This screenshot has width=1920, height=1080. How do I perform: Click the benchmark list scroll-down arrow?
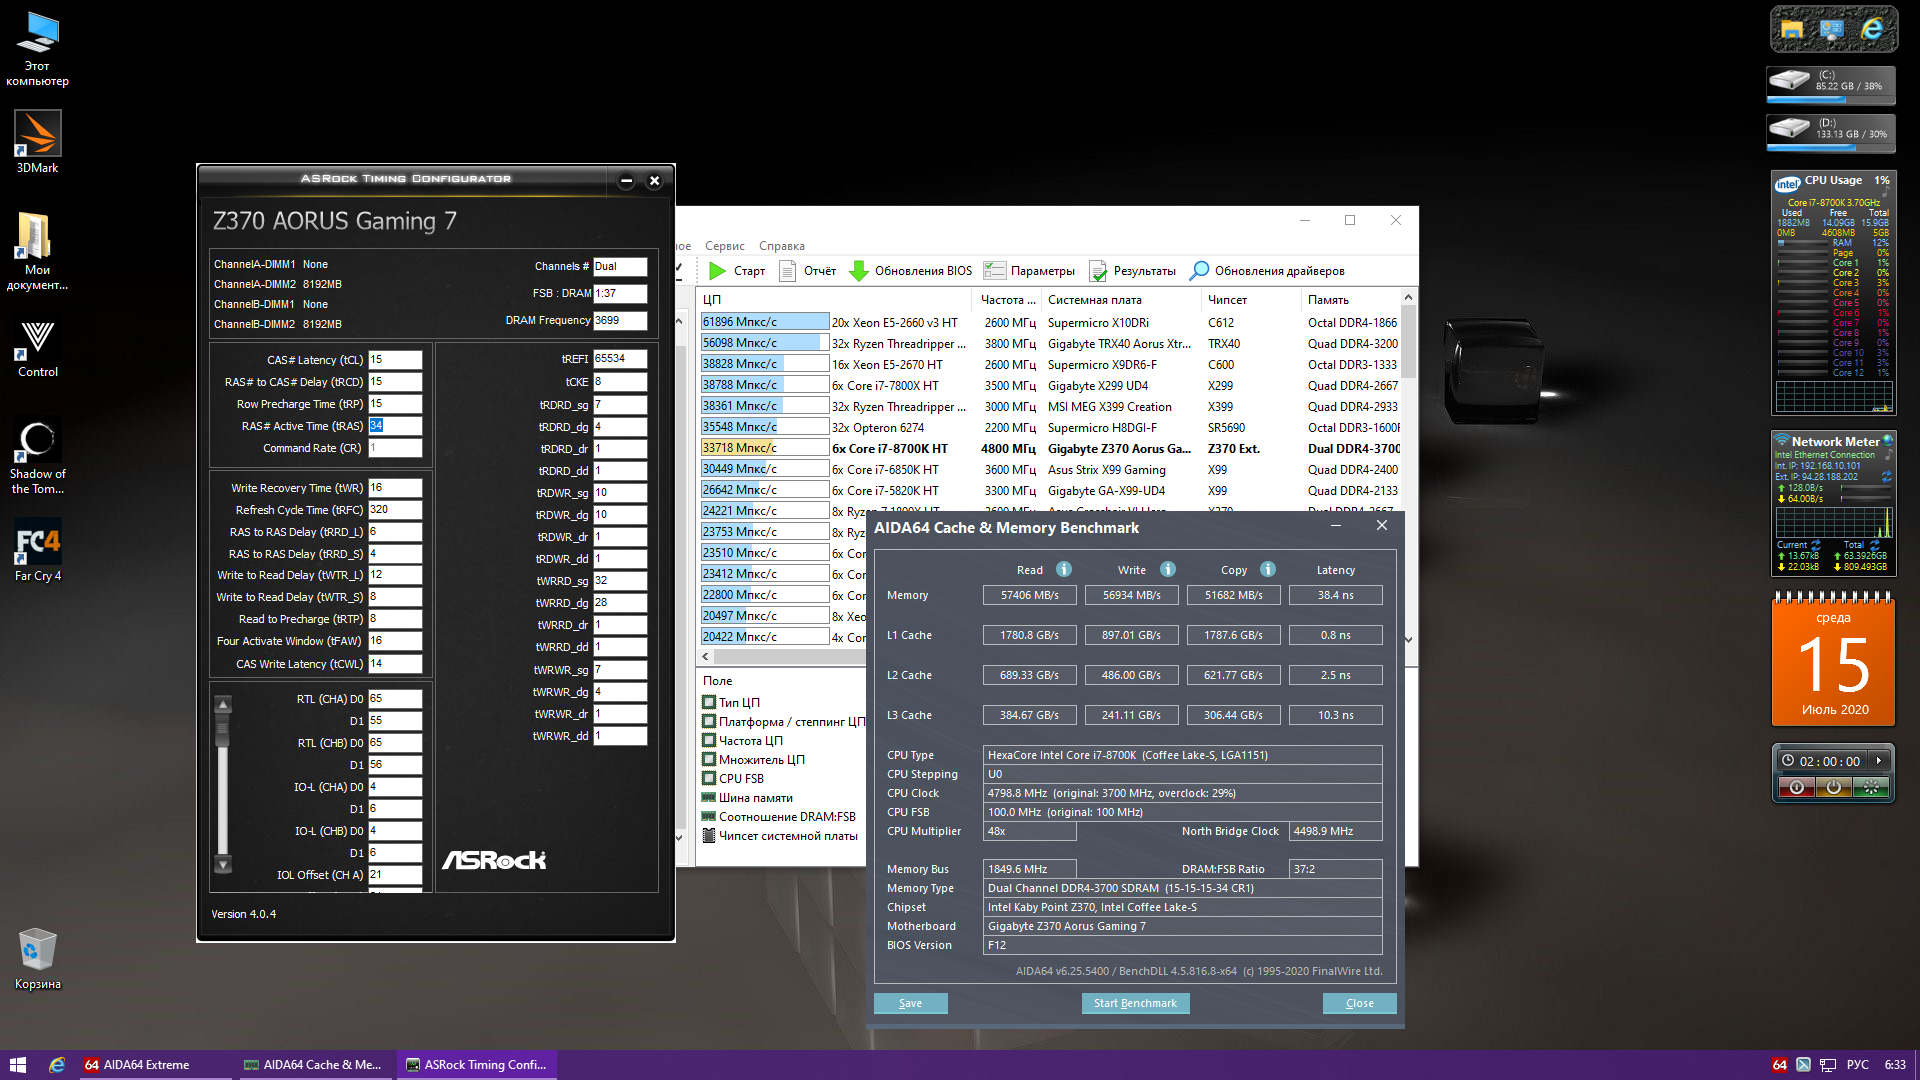point(1408,640)
